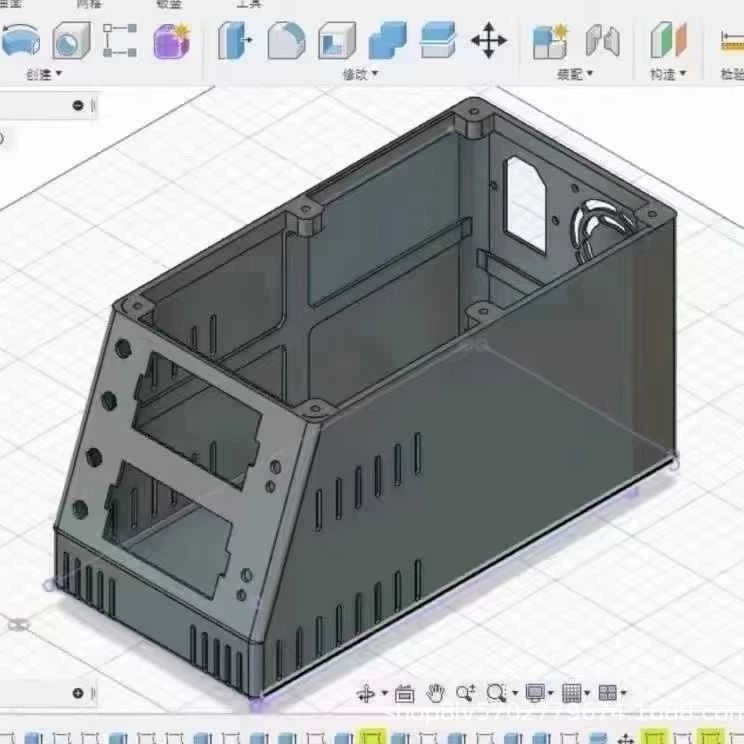Expand the 装配 dropdown menu
This screenshot has width=744, height=744.
[575, 74]
